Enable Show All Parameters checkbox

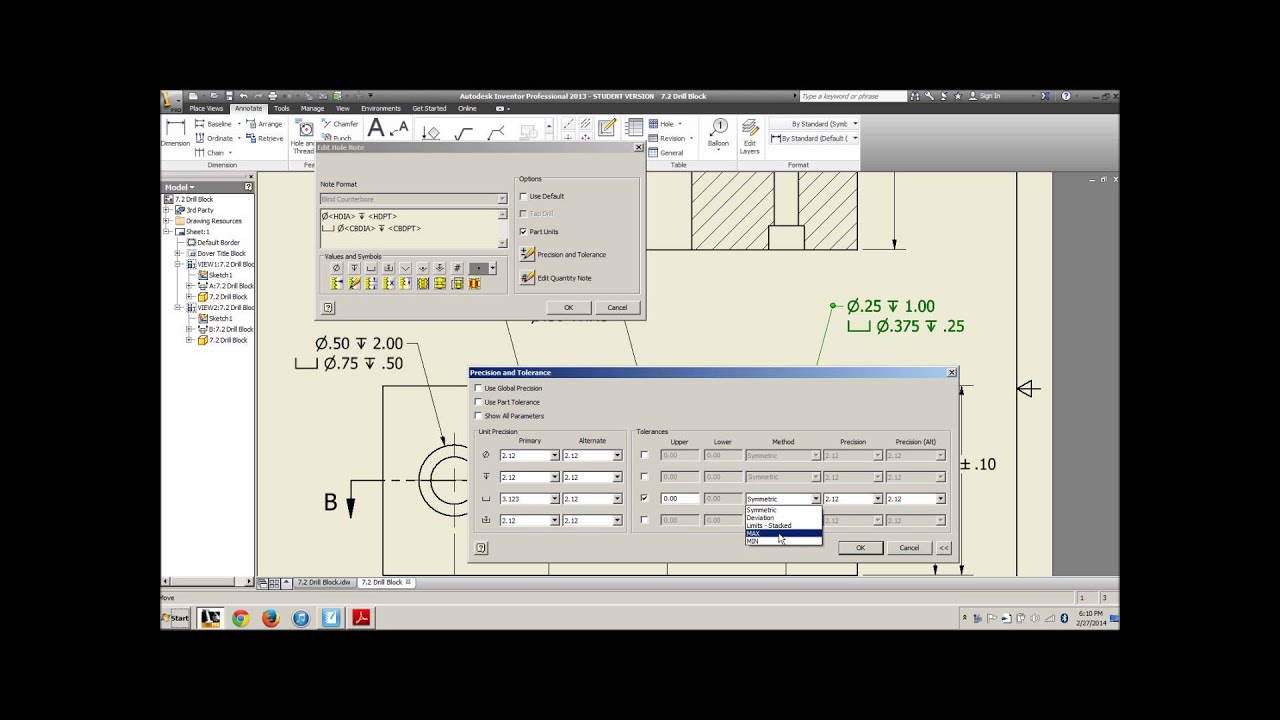pos(478,416)
